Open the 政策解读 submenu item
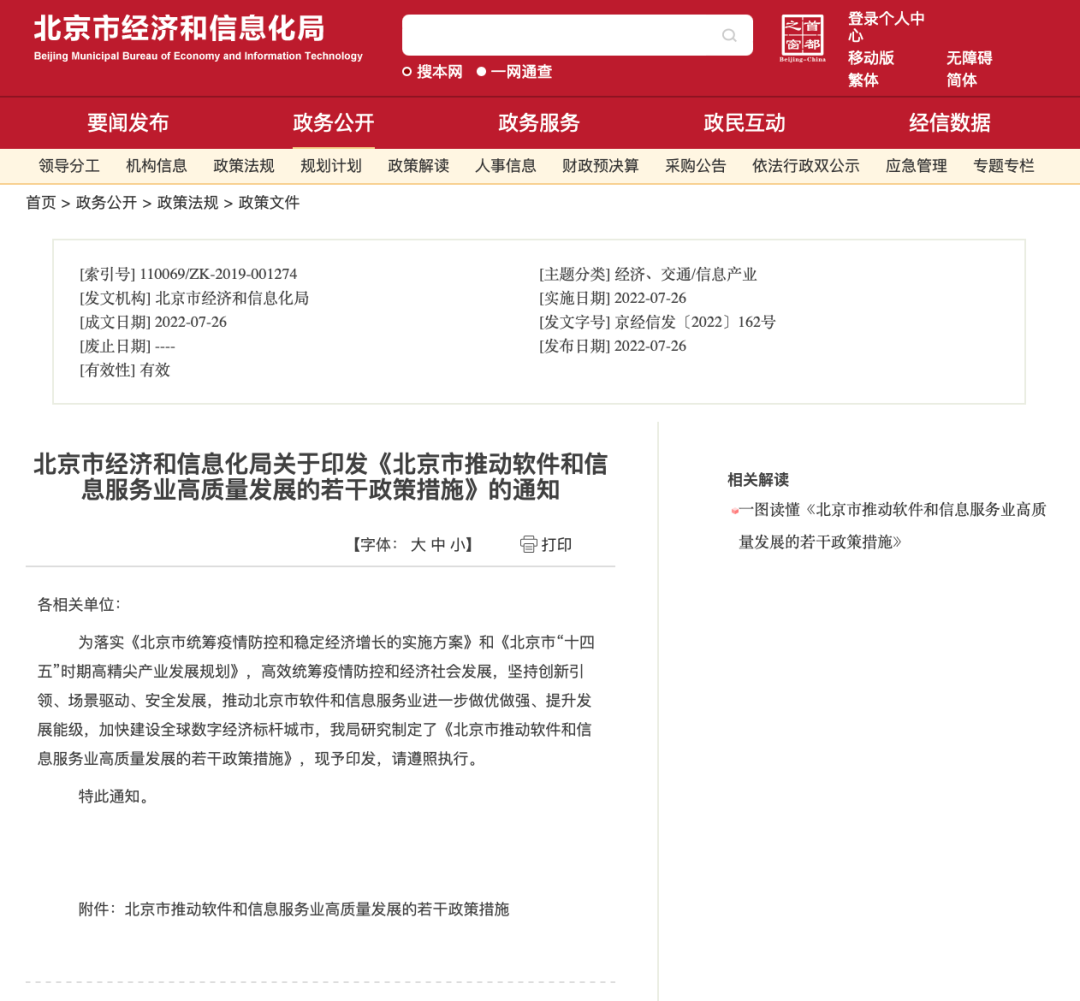The width and height of the screenshot is (1080, 1001). pyautogui.click(x=418, y=166)
